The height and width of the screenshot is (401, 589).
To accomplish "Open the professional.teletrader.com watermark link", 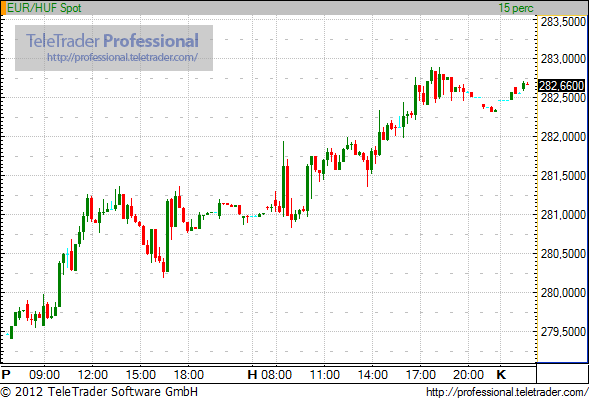I will pos(122,57).
